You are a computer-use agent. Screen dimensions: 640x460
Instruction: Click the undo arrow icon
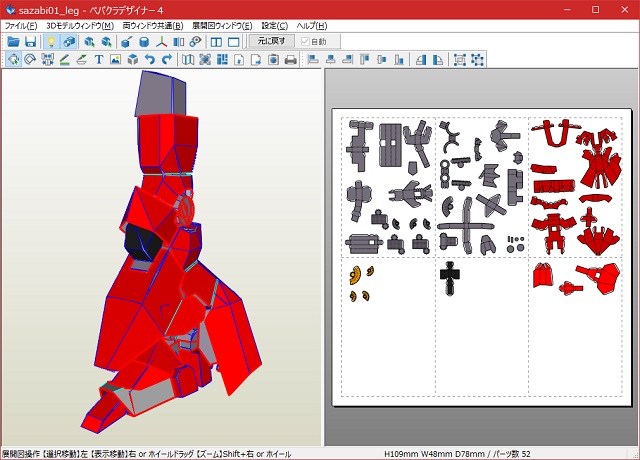[150, 60]
